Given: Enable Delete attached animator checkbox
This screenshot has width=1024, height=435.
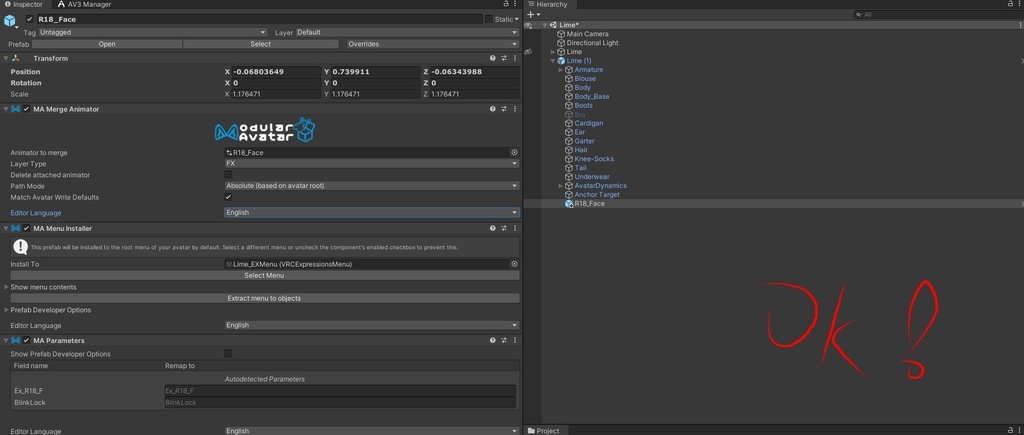Looking at the screenshot, I should pyautogui.click(x=228, y=174).
